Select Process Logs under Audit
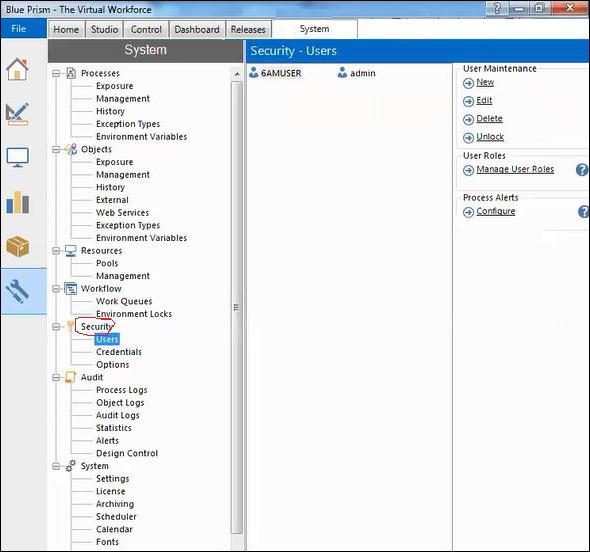The width and height of the screenshot is (590, 552). tap(122, 390)
